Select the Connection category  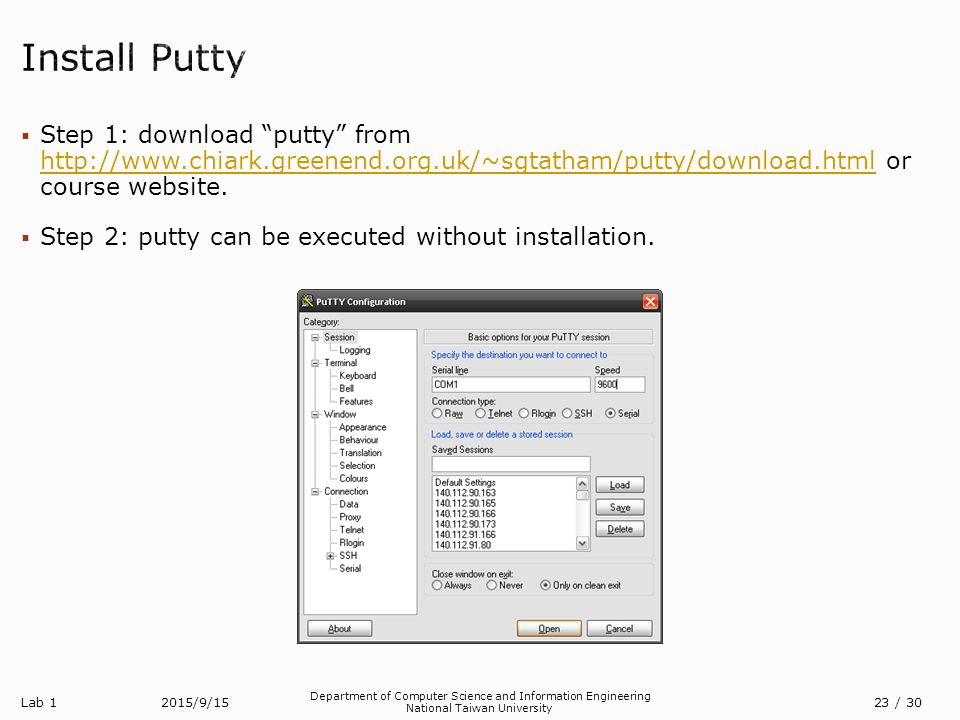346,492
